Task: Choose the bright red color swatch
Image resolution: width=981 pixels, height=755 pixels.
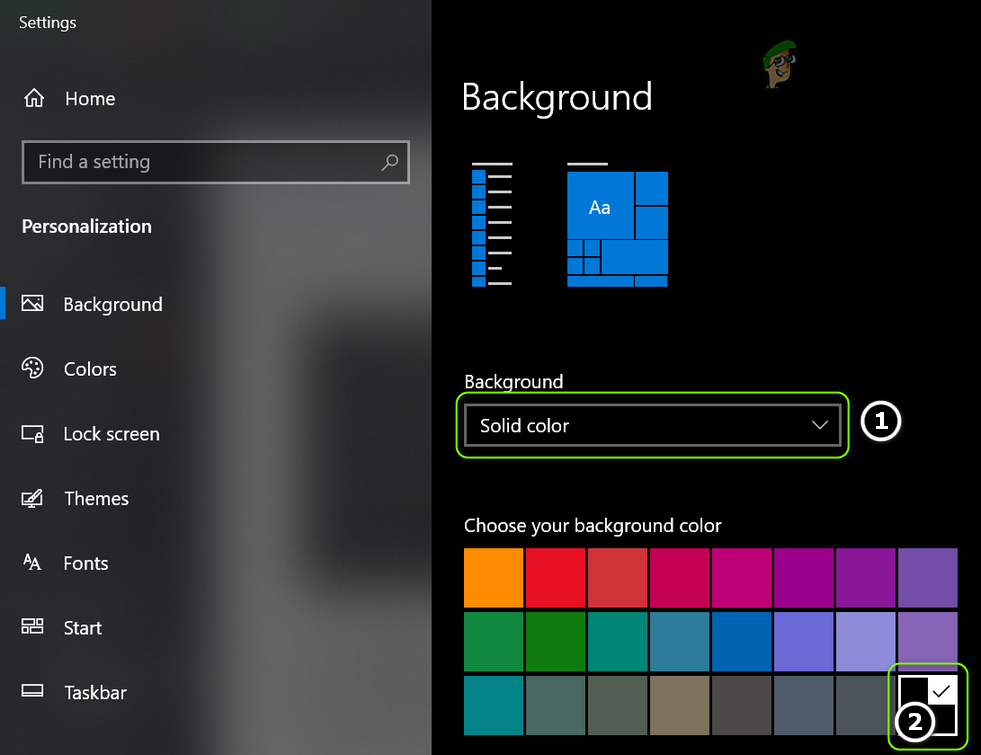Action: 555,578
